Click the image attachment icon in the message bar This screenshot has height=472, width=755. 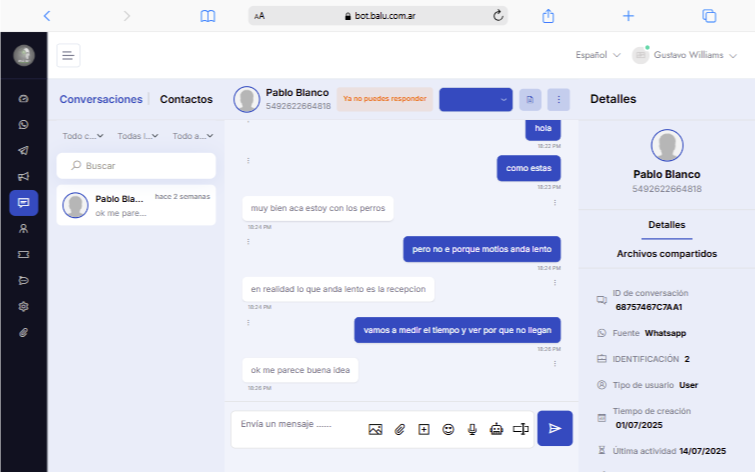coord(375,429)
